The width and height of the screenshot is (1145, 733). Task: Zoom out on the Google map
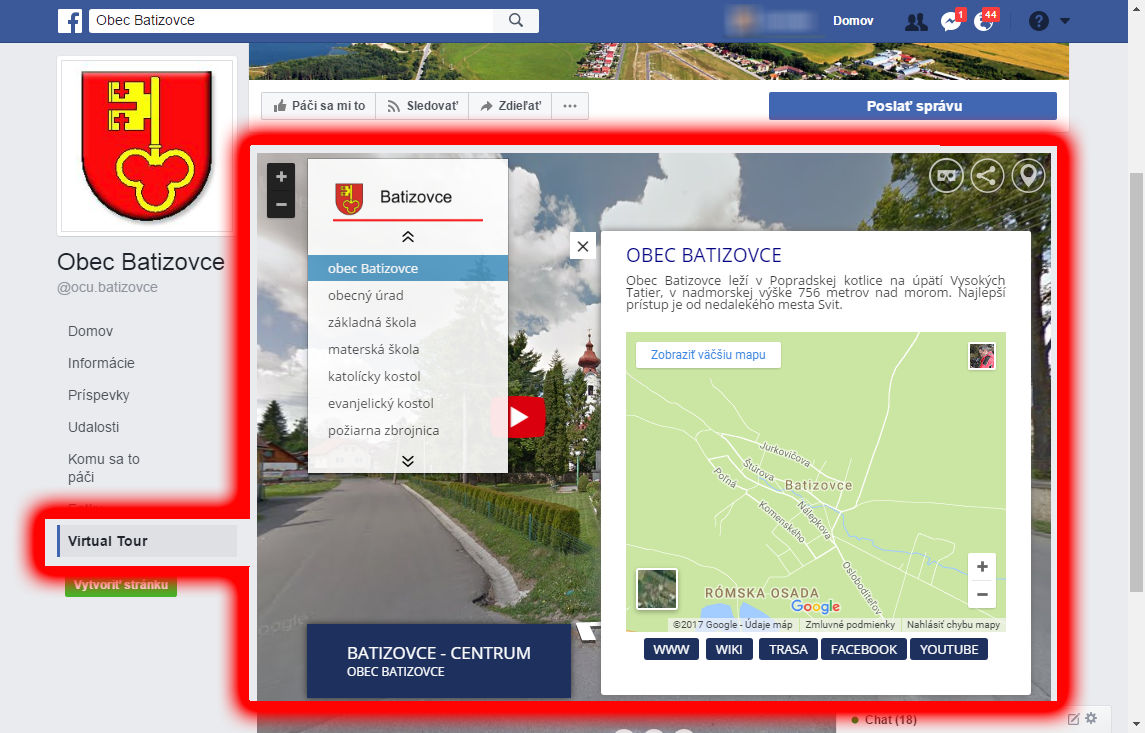982,594
